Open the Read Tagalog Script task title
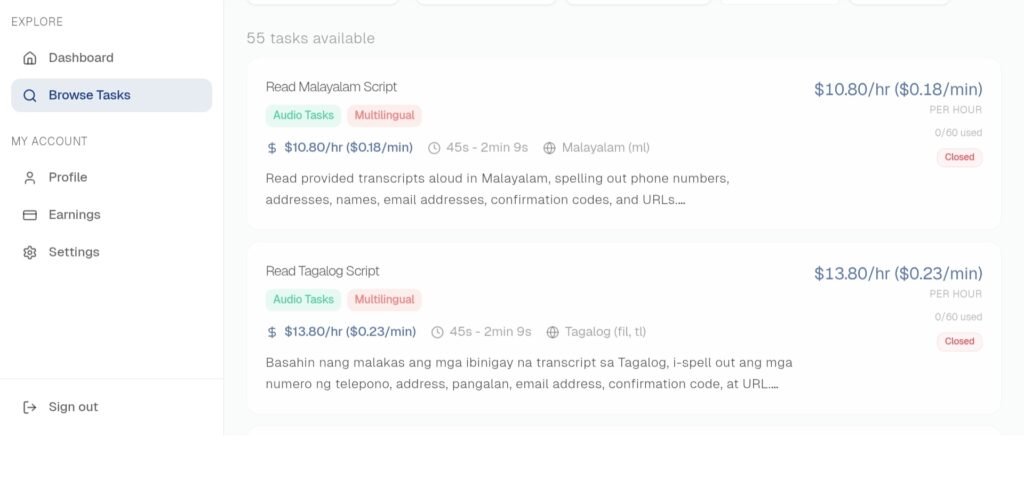This screenshot has height=495, width=1024. click(x=323, y=271)
